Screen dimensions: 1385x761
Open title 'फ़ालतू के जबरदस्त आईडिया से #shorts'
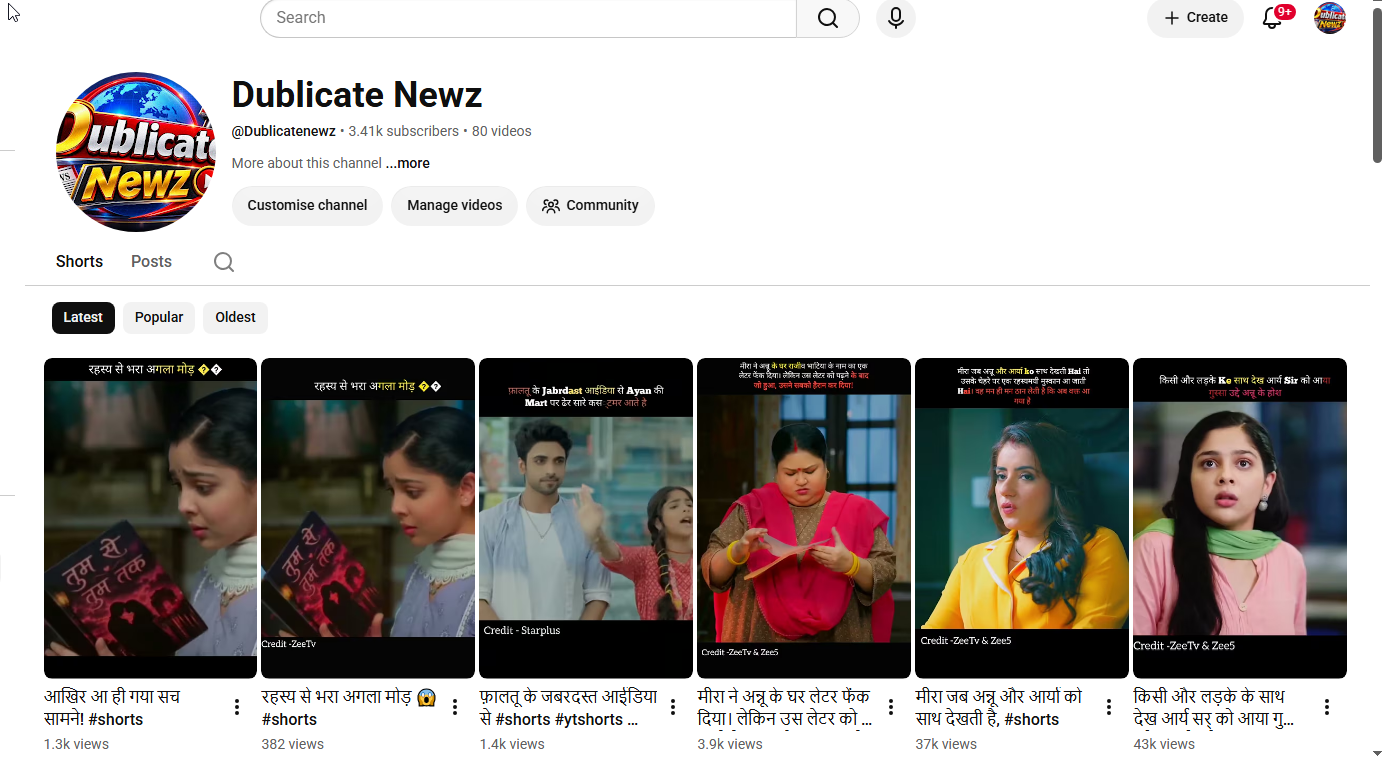pyautogui.click(x=568, y=708)
